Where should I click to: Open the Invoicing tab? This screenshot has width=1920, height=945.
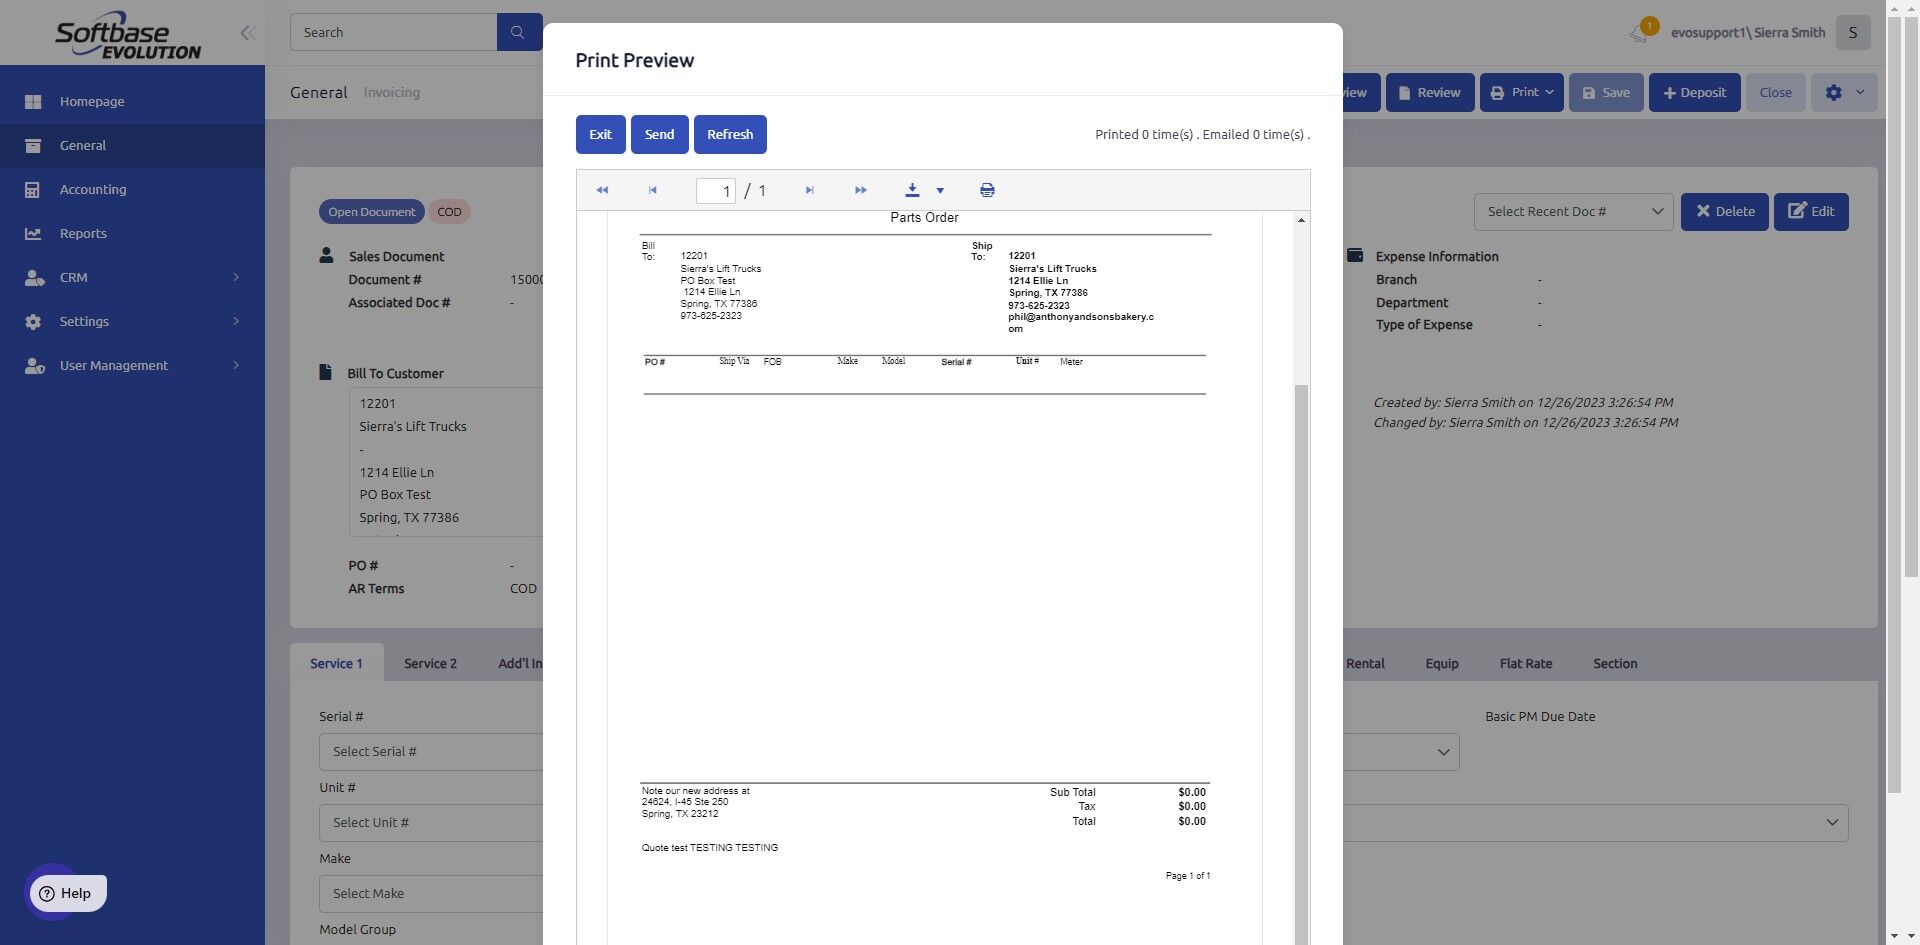tap(391, 92)
